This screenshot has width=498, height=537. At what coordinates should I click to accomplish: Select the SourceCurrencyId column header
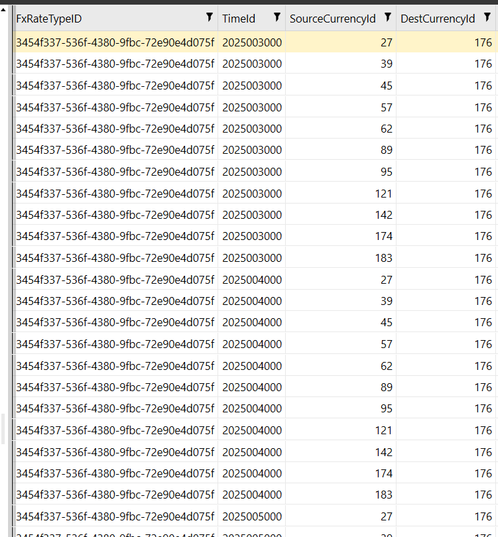point(333,18)
